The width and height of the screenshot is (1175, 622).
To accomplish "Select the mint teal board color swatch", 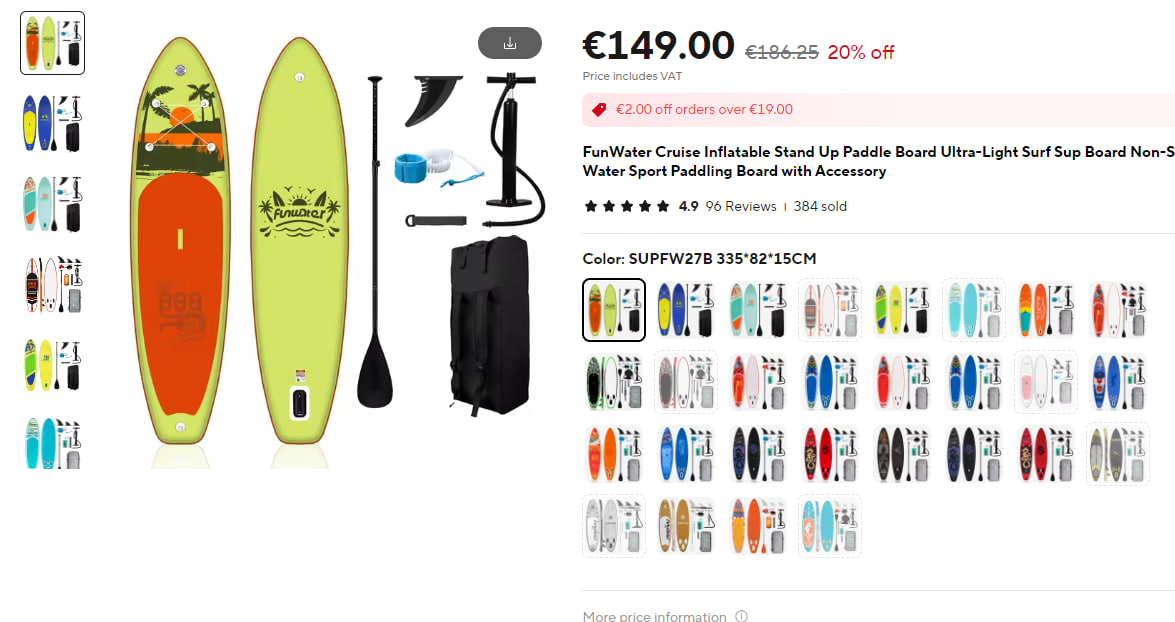I will coord(758,310).
